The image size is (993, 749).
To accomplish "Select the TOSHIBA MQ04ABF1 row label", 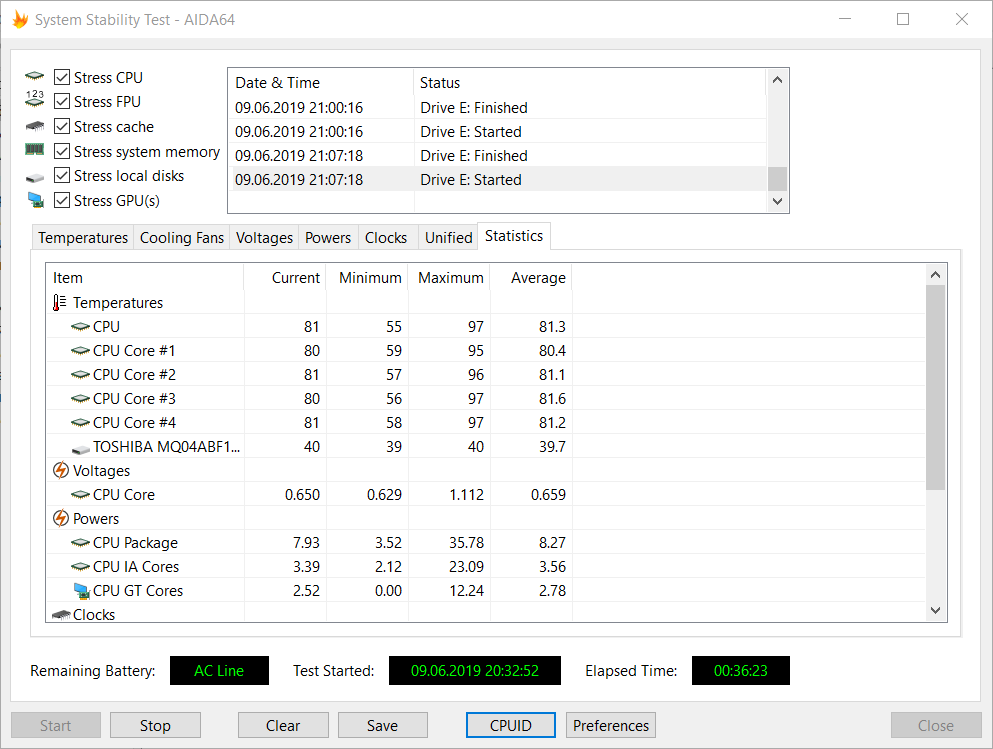I will 167,446.
